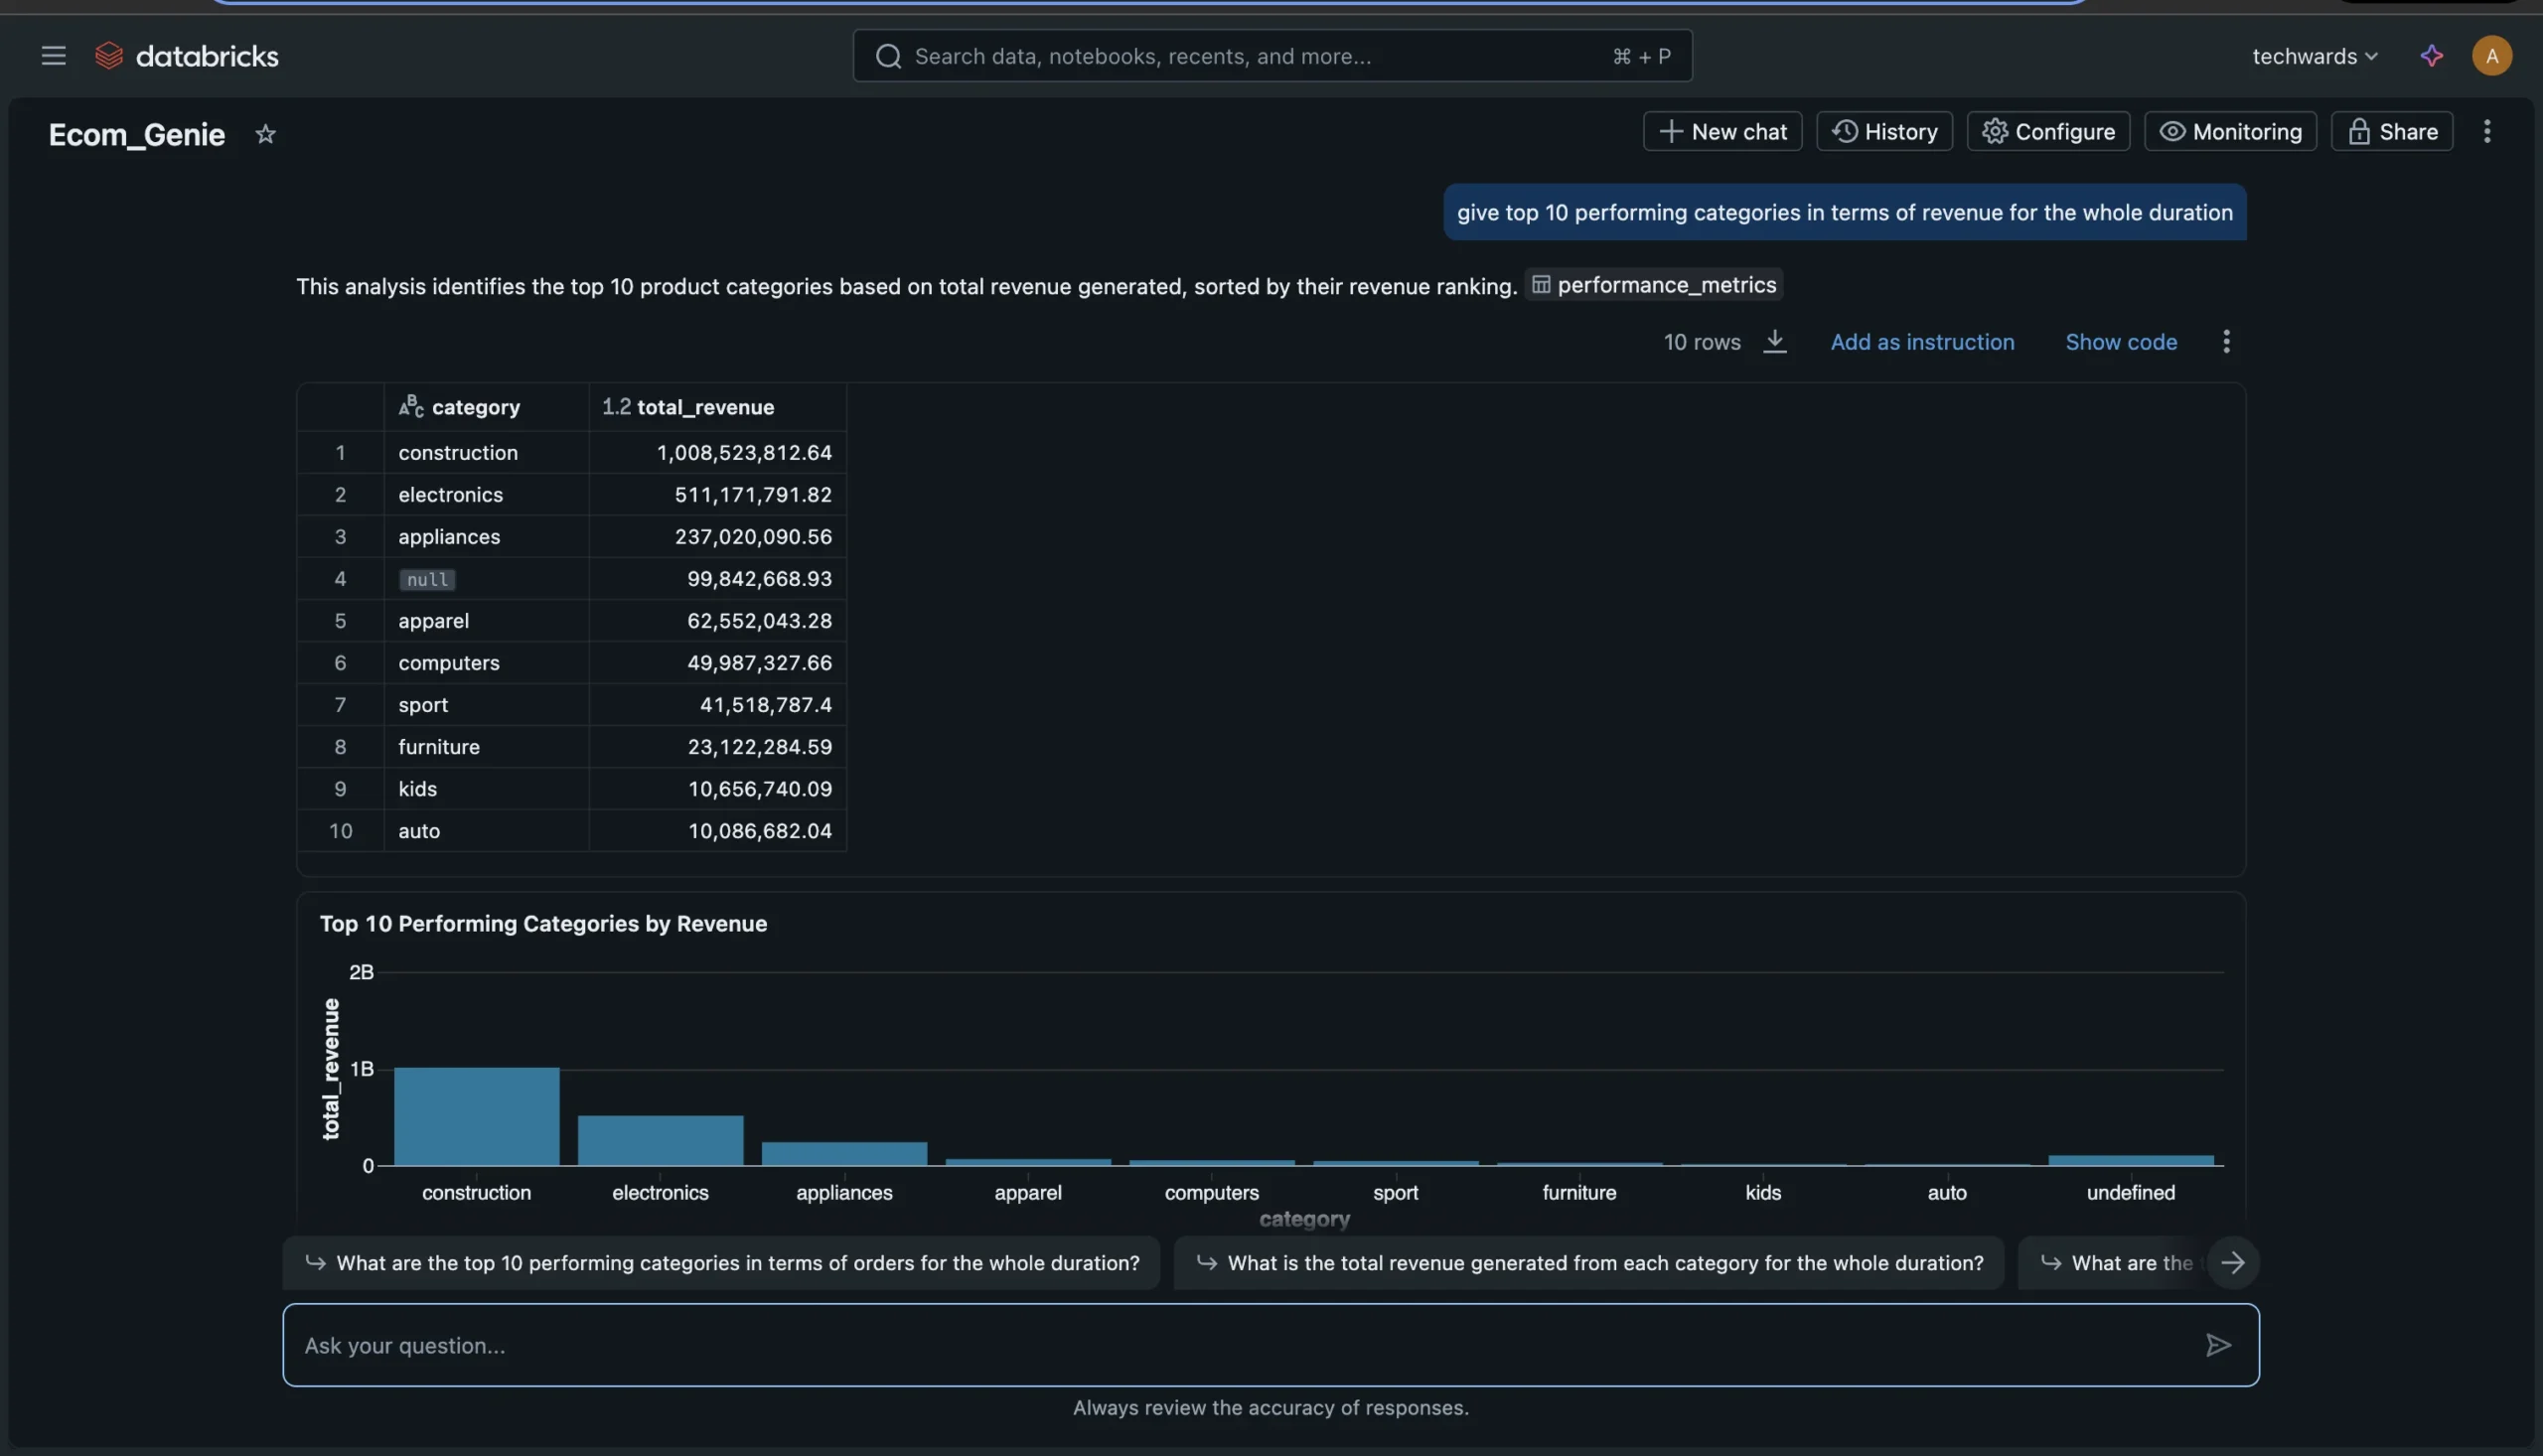
Task: Open the result options kebab menu
Action: click(2225, 341)
